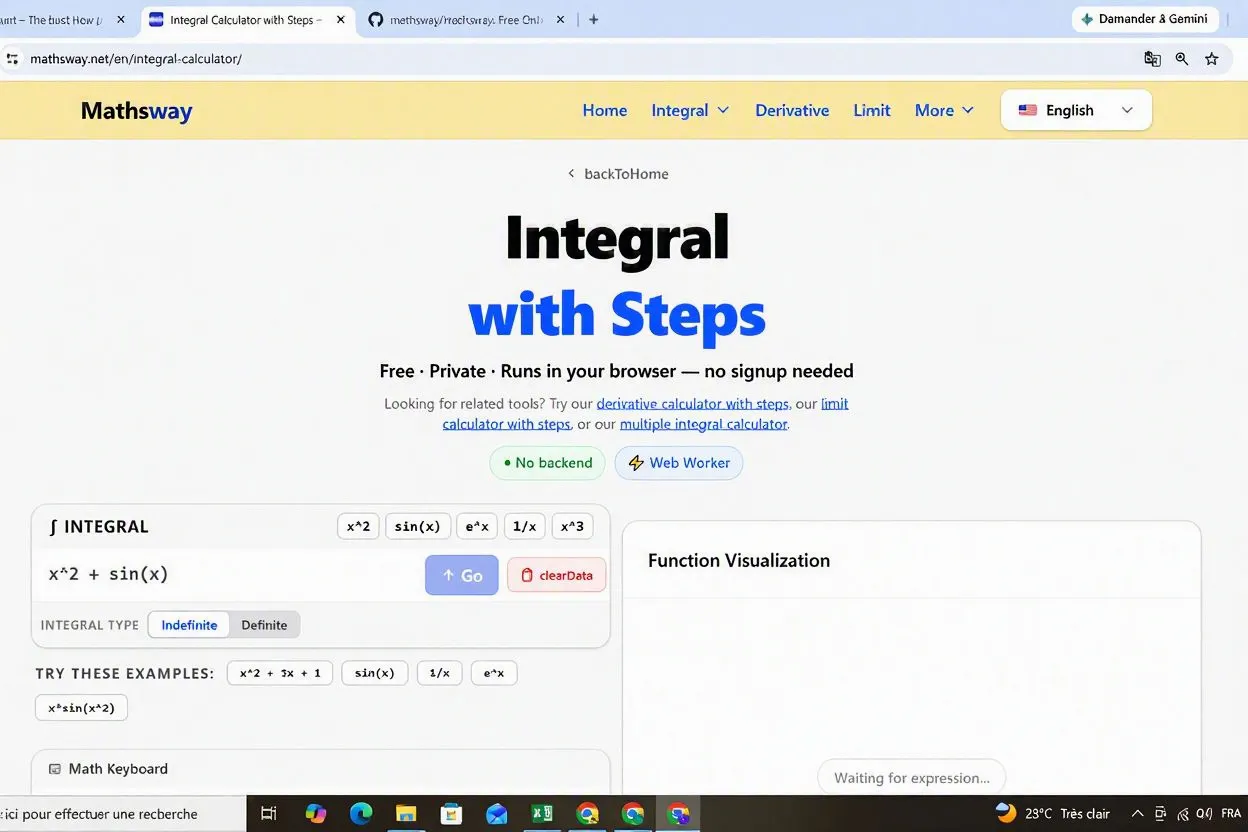Open the multiple integral calculator link

(704, 424)
